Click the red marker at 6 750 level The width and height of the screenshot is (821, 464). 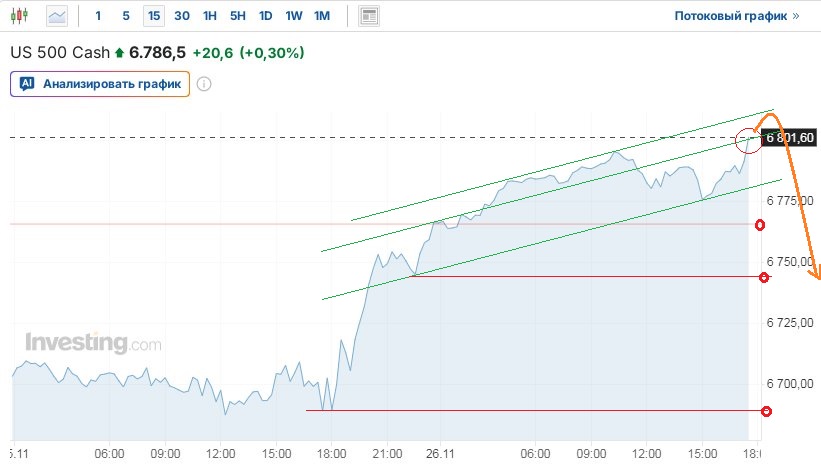pyautogui.click(x=764, y=276)
